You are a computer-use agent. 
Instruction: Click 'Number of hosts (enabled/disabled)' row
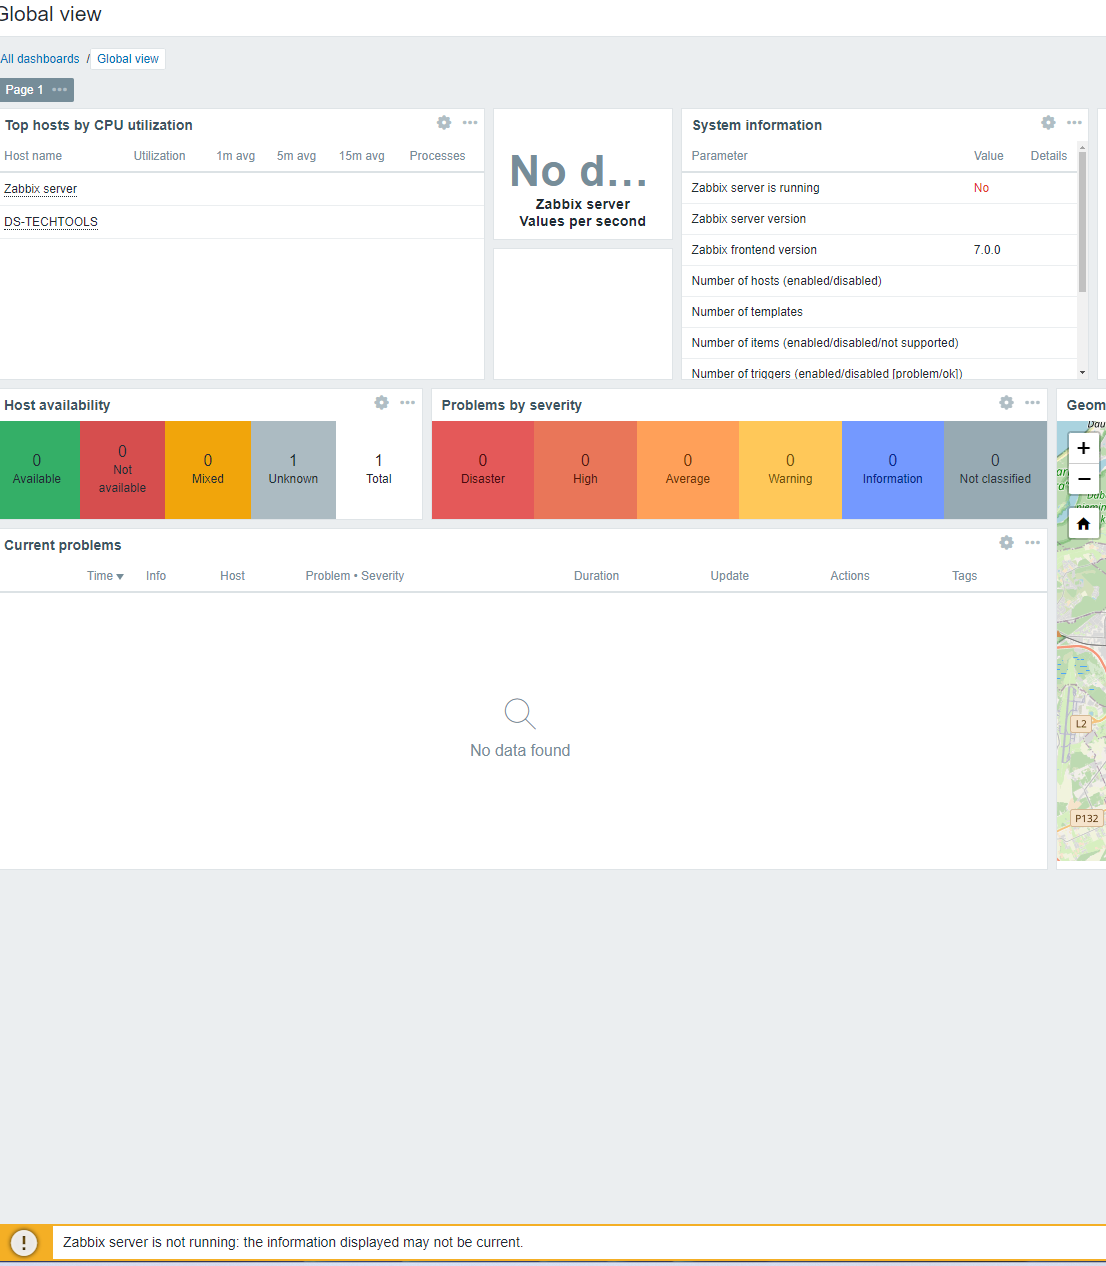tap(880, 281)
